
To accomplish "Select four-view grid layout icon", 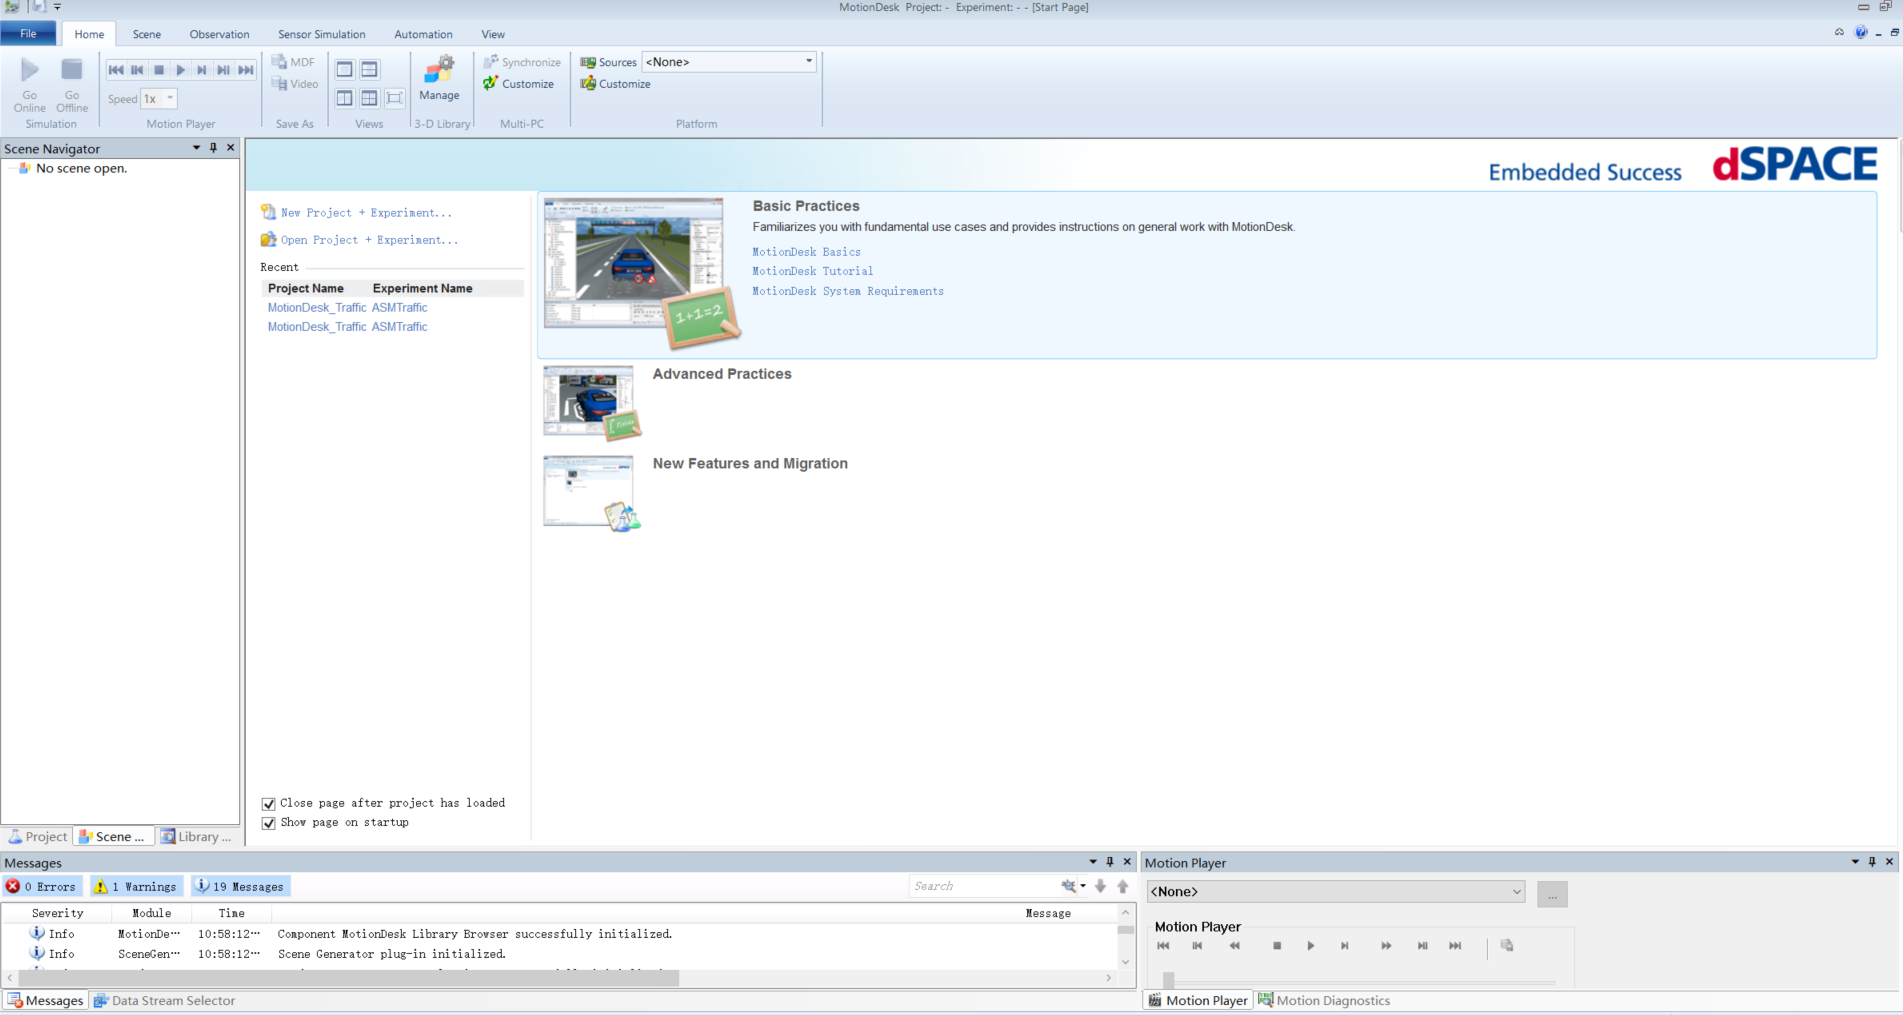I will point(369,98).
